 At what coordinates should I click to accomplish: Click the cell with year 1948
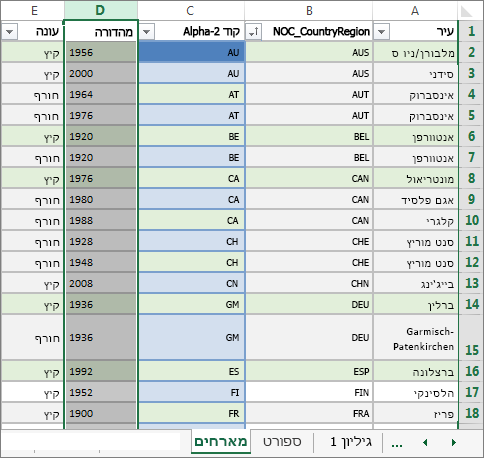coord(101,262)
